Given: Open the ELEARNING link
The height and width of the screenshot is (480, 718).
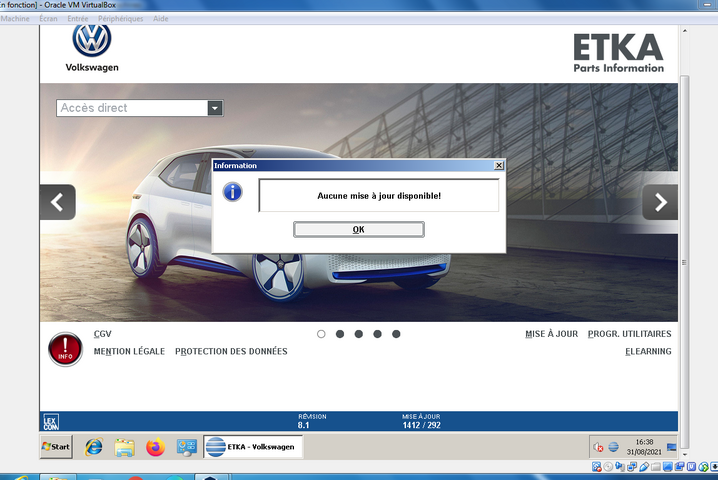Looking at the screenshot, I should click(x=648, y=351).
